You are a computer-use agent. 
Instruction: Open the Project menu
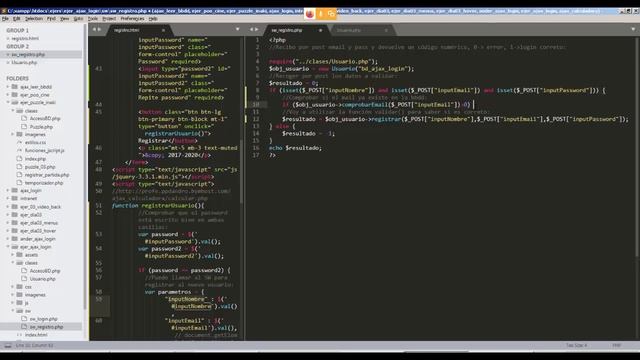click(x=109, y=19)
